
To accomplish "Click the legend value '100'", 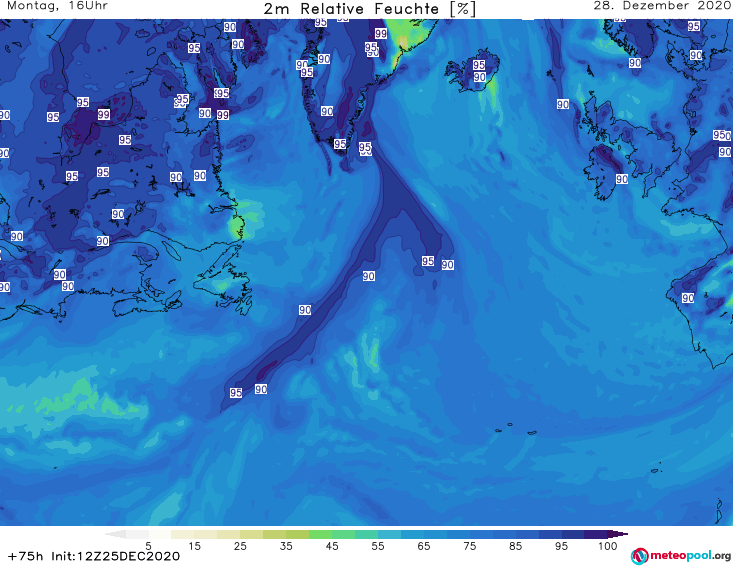I will (x=608, y=546).
